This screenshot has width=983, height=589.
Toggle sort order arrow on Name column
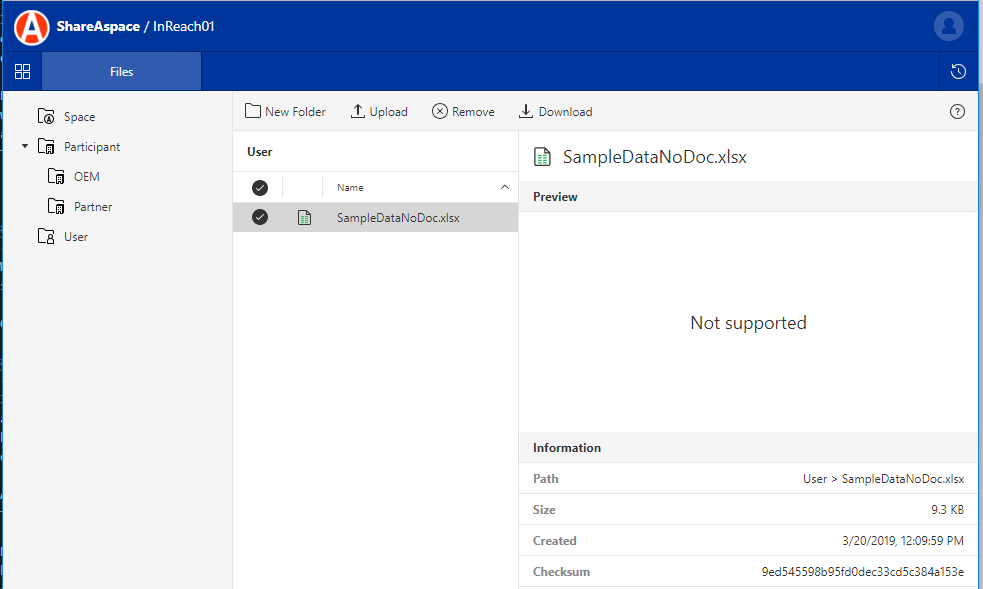[504, 188]
